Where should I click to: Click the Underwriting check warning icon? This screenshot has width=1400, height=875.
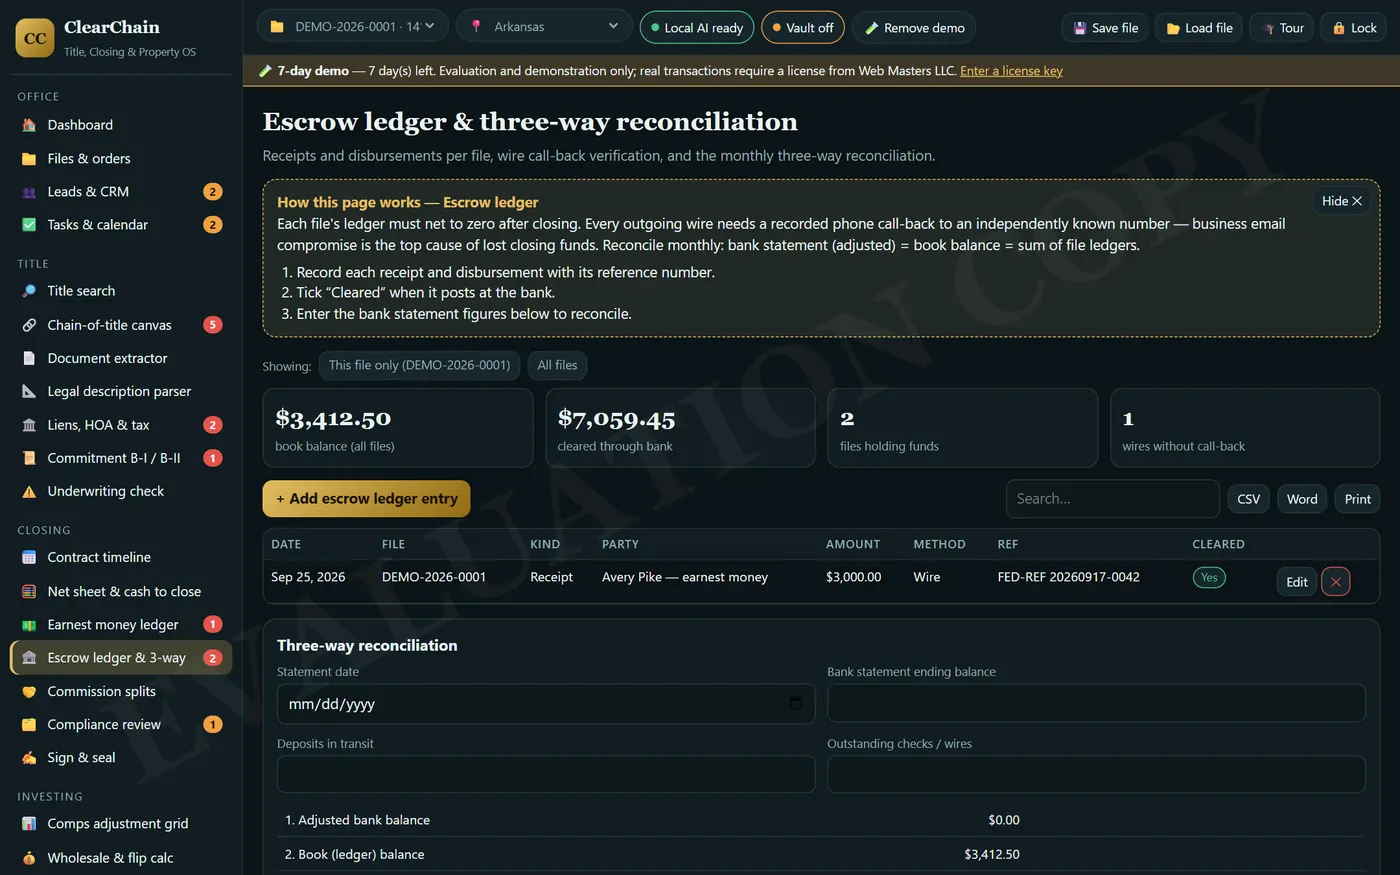(x=29, y=491)
